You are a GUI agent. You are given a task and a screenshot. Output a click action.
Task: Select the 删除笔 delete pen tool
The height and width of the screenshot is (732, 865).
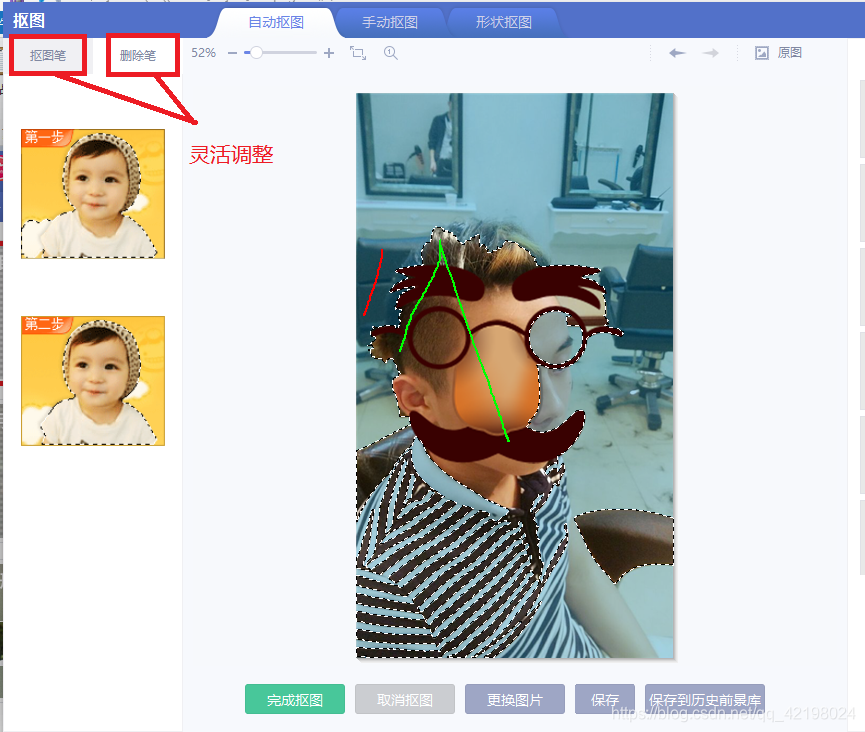(x=138, y=55)
